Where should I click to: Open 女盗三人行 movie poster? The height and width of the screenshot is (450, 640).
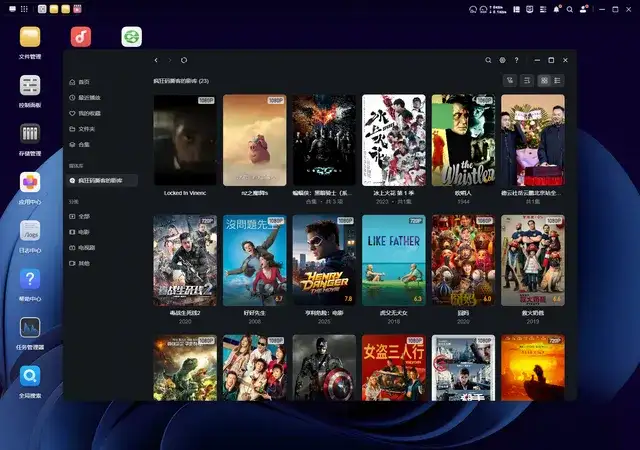(394, 368)
